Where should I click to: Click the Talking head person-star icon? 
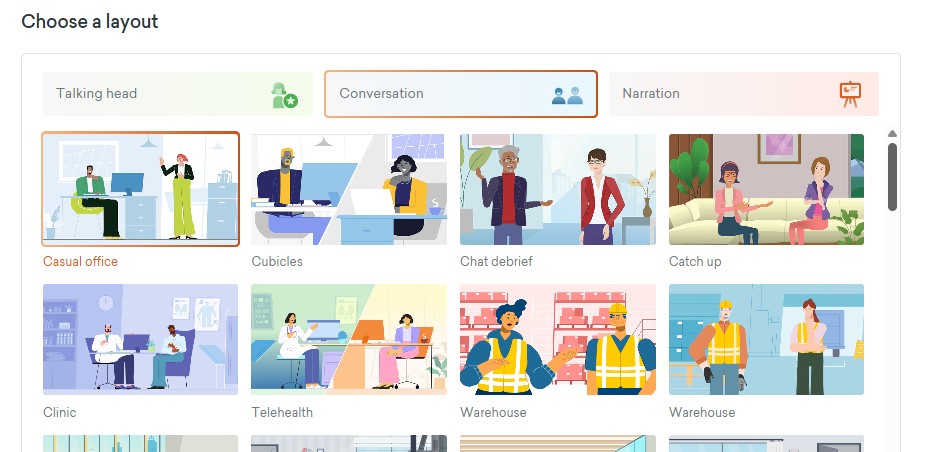tap(285, 95)
